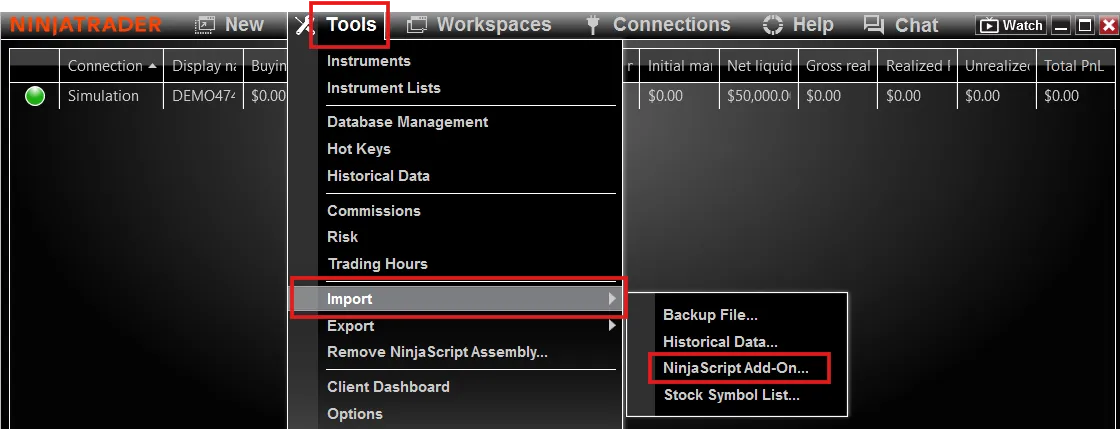
Task: Click the Help lifebuoy icon
Action: [x=773, y=25]
